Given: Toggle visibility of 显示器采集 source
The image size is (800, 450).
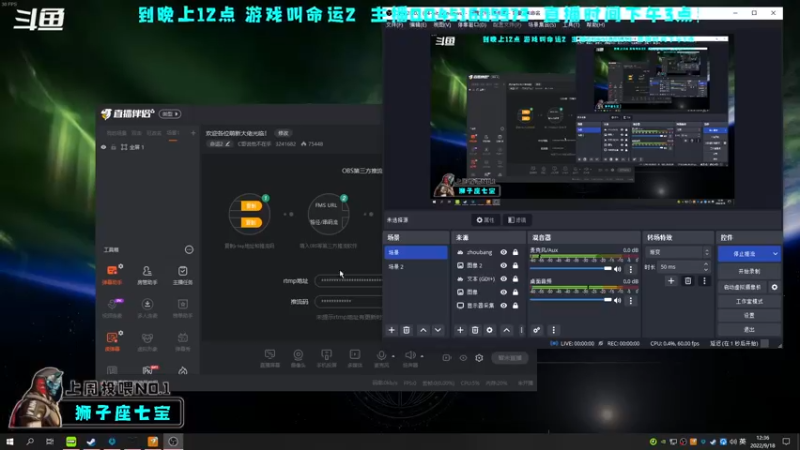Looking at the screenshot, I should click(504, 305).
